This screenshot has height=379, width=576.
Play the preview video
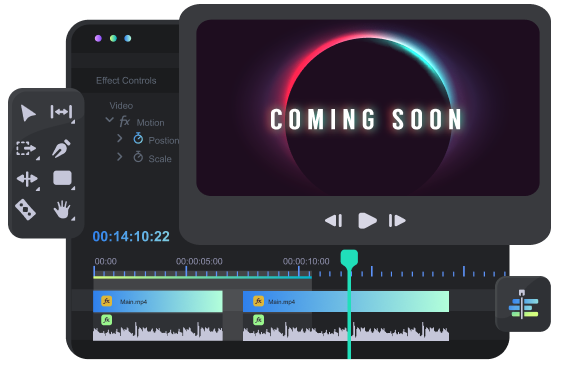tap(367, 220)
